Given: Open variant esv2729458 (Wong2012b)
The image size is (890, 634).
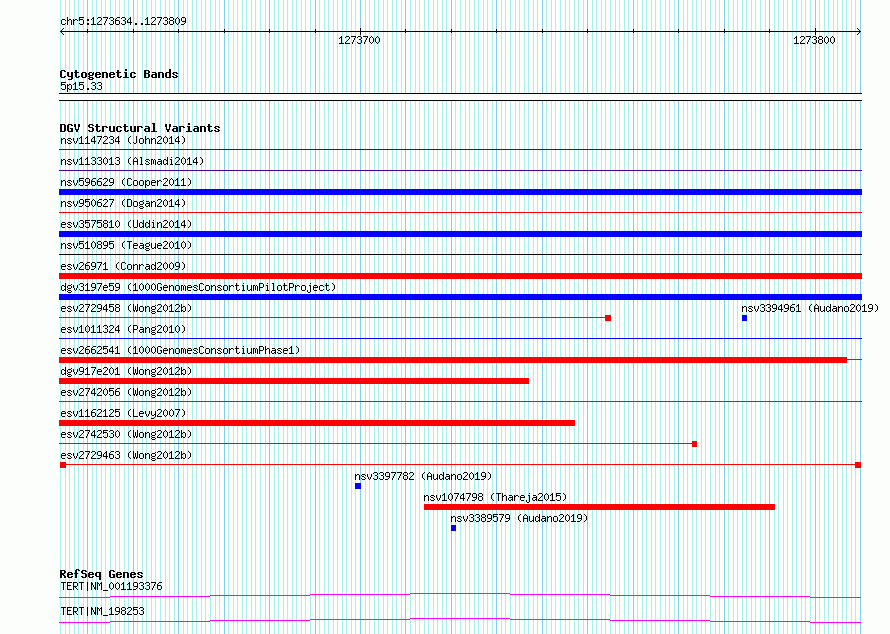Looking at the screenshot, I should (126, 308).
